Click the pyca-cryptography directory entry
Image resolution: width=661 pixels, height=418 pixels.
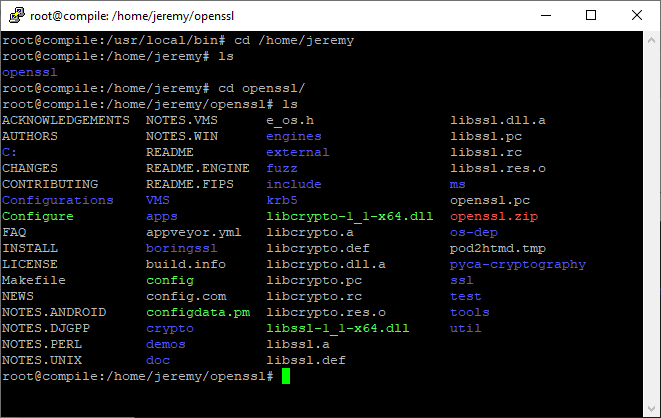tap(518, 264)
